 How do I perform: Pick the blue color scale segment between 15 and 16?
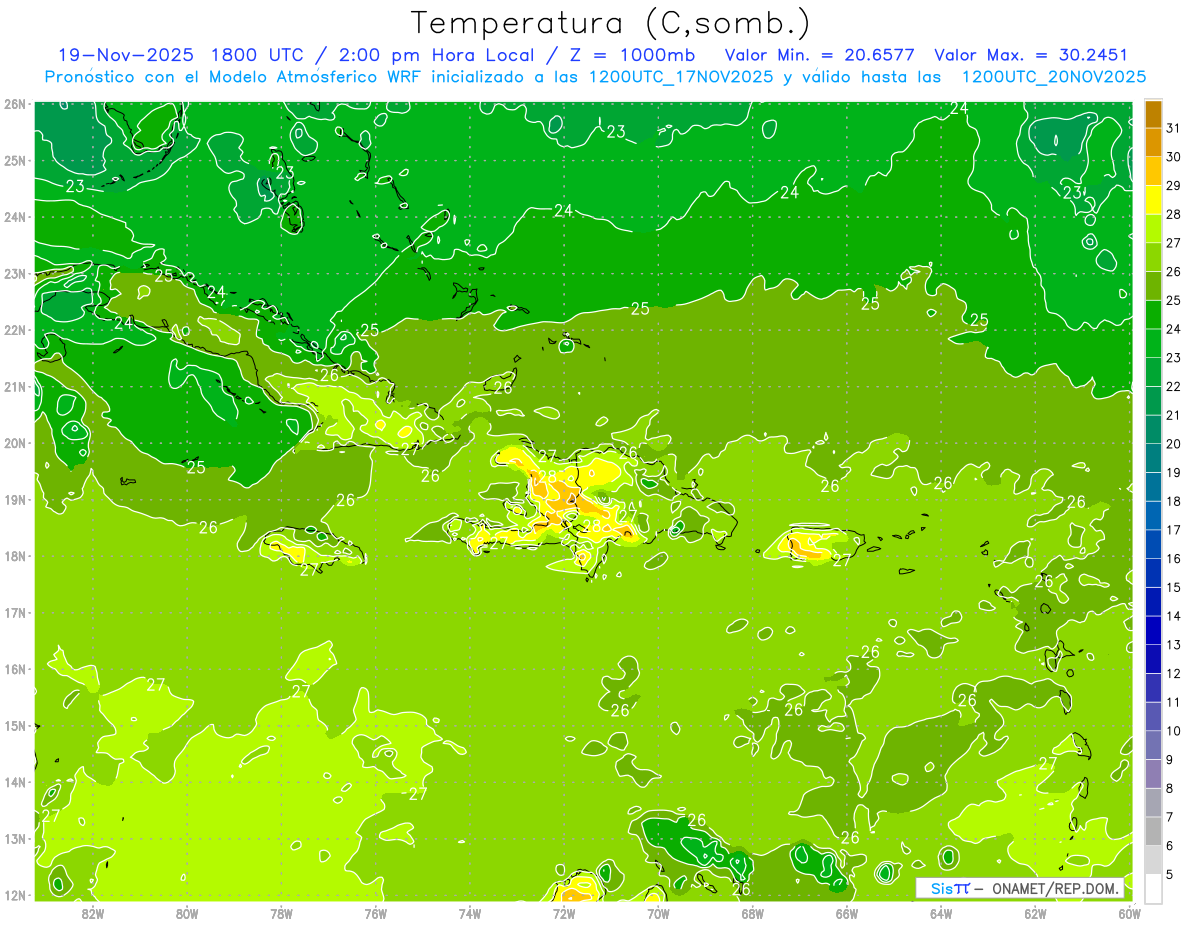[x=1153, y=572]
